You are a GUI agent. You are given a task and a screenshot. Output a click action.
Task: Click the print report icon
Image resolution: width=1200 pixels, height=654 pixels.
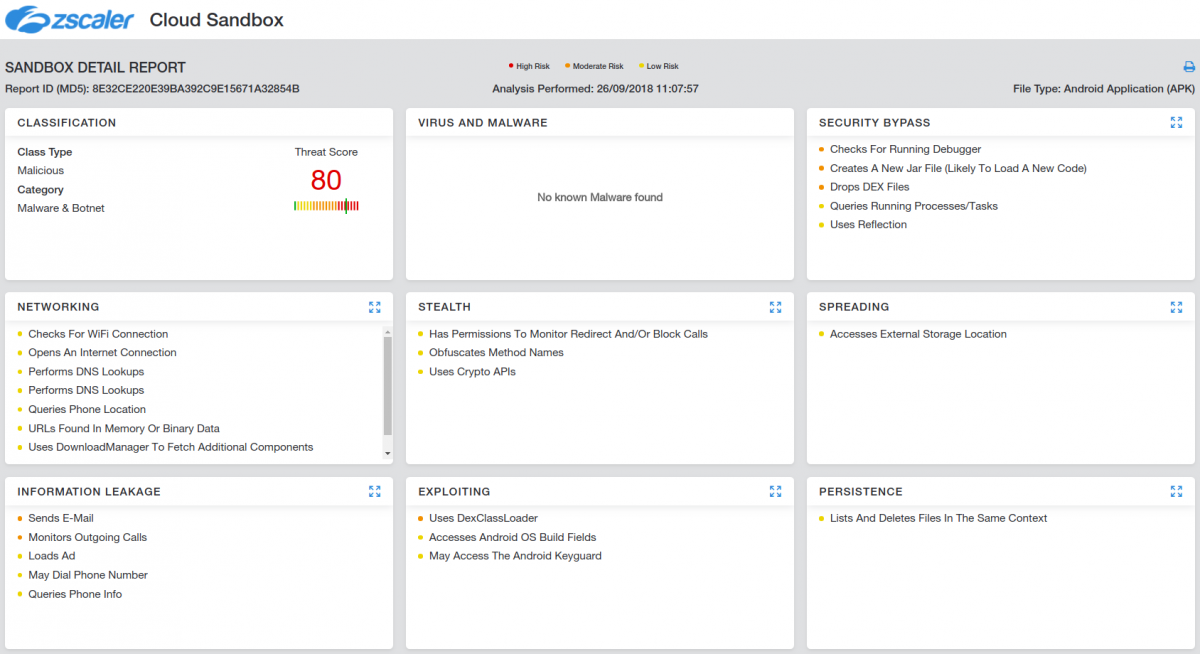1189,67
